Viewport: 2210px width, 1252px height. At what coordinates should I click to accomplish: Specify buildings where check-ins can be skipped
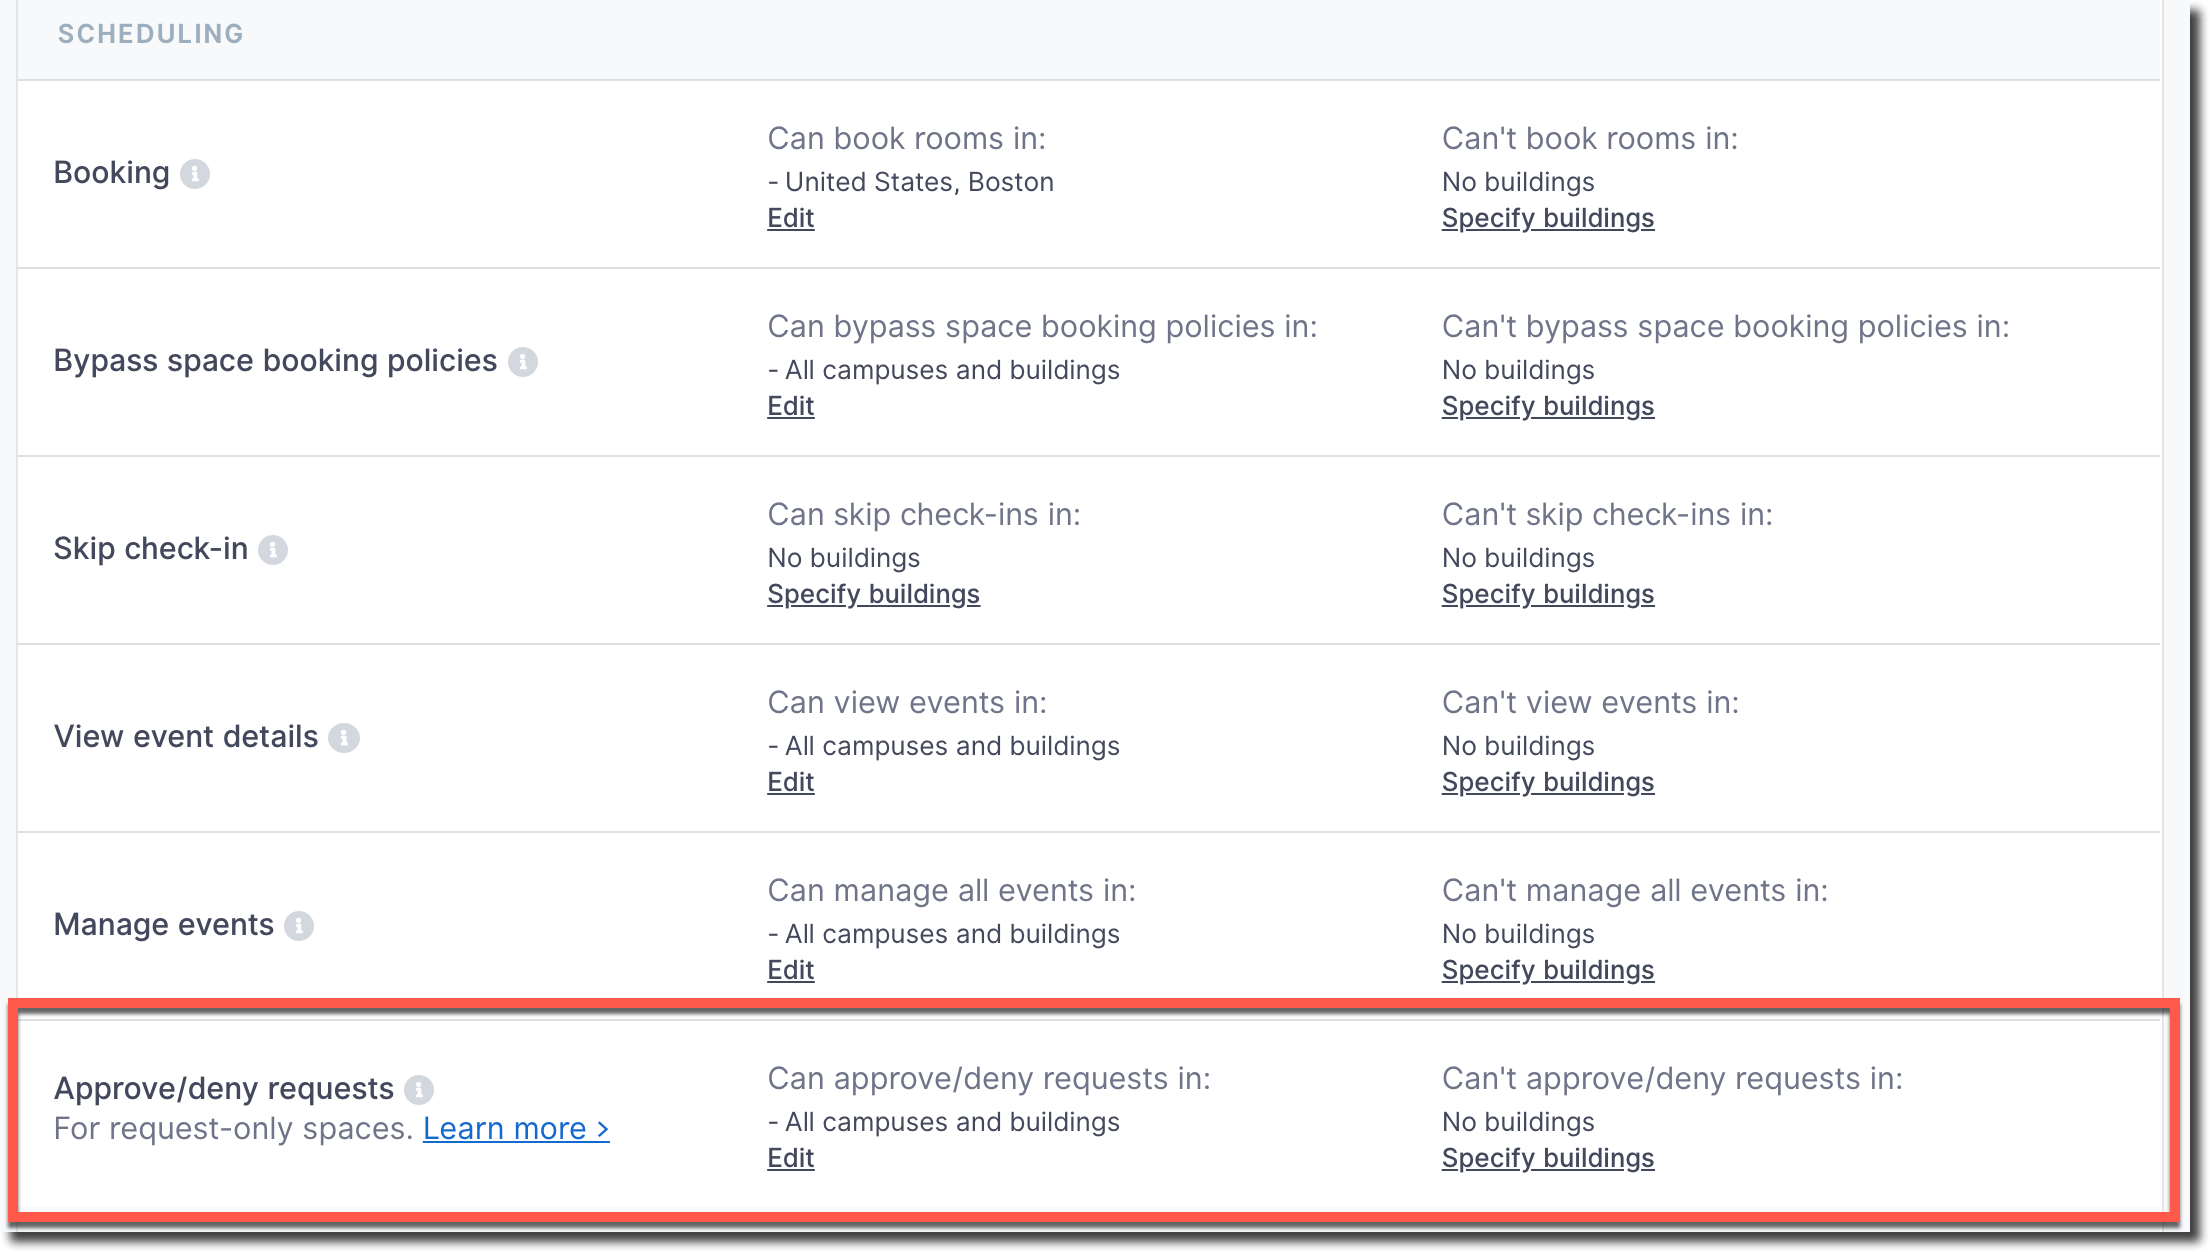873,594
